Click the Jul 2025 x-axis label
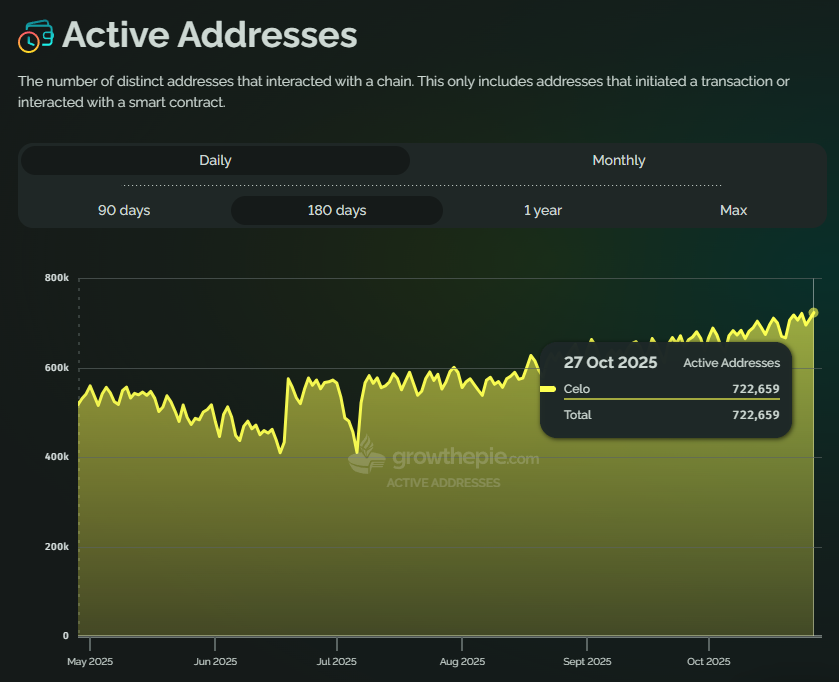Image resolution: width=839 pixels, height=682 pixels. coord(337,662)
